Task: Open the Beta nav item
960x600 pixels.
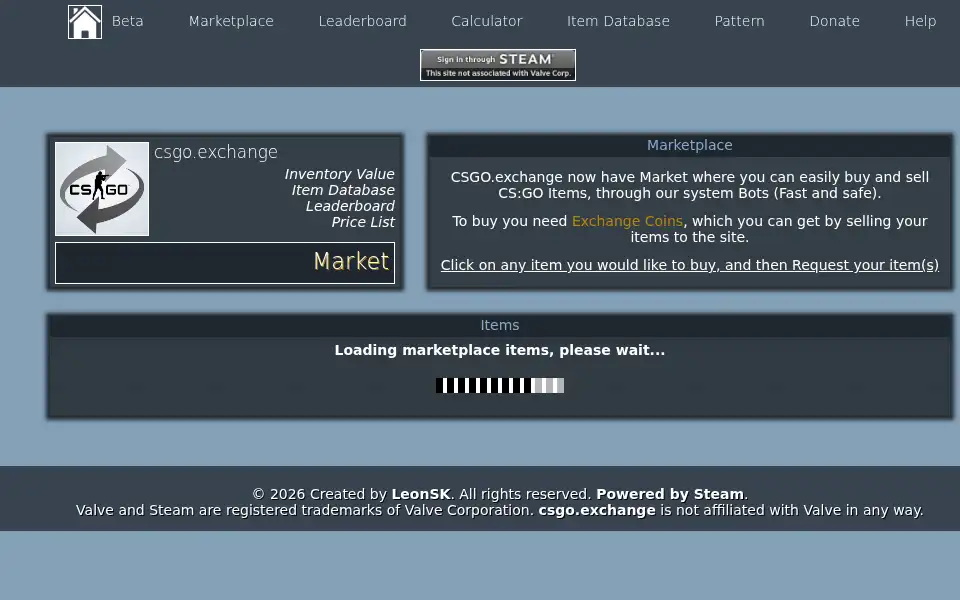Action: [x=127, y=21]
